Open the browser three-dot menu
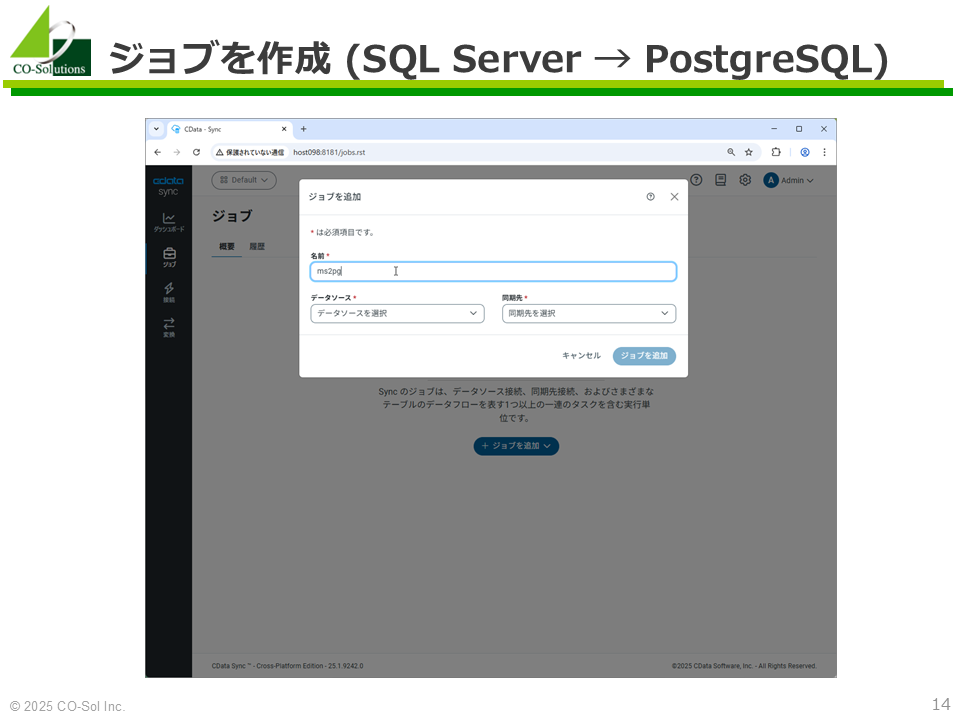 [x=824, y=152]
